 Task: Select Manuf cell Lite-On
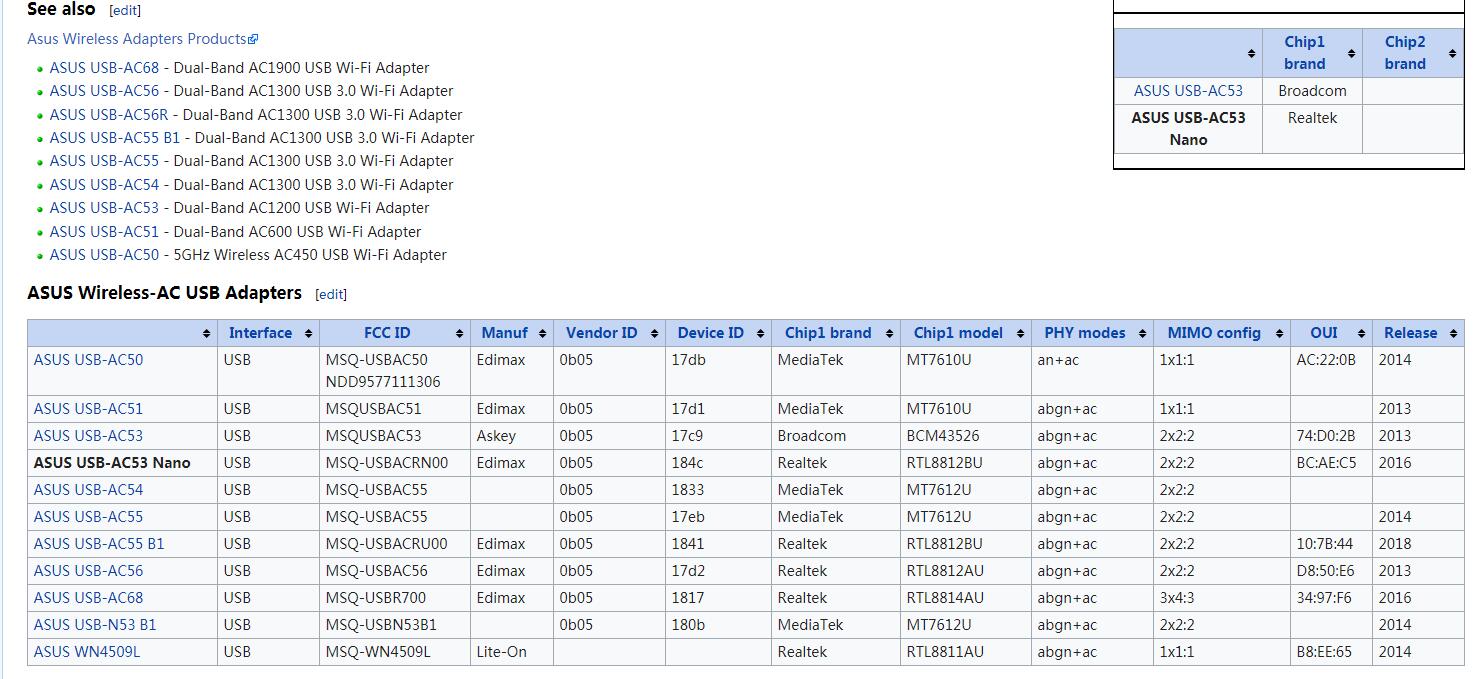pyautogui.click(x=511, y=652)
